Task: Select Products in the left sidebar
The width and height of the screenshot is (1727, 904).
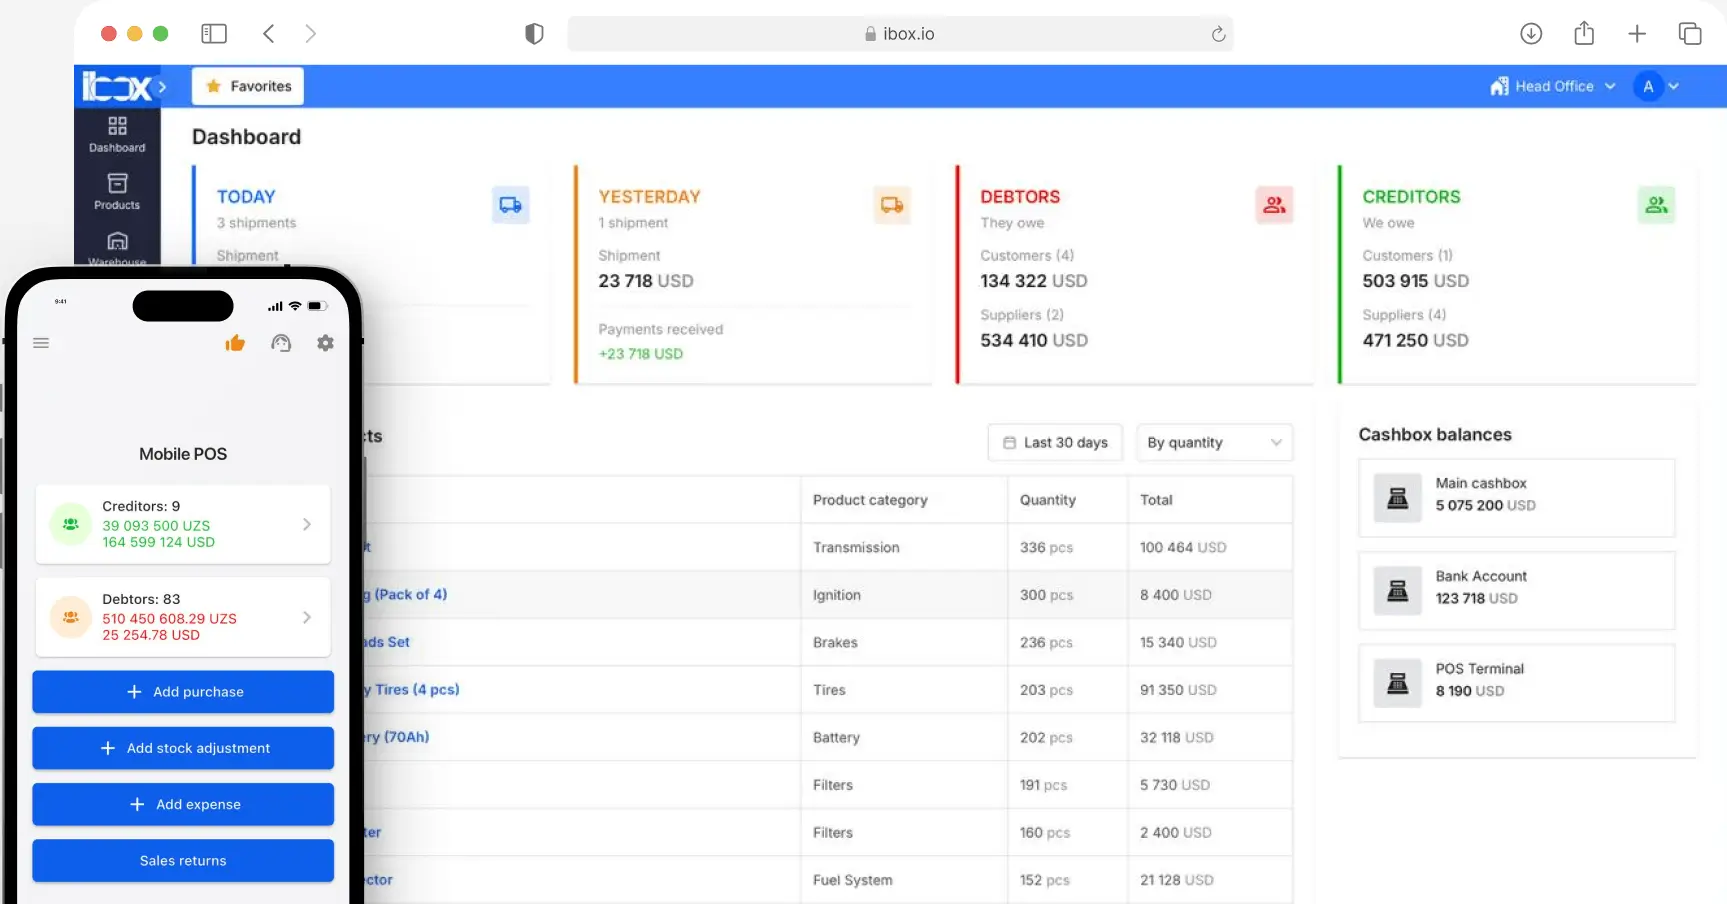Action: 117,191
